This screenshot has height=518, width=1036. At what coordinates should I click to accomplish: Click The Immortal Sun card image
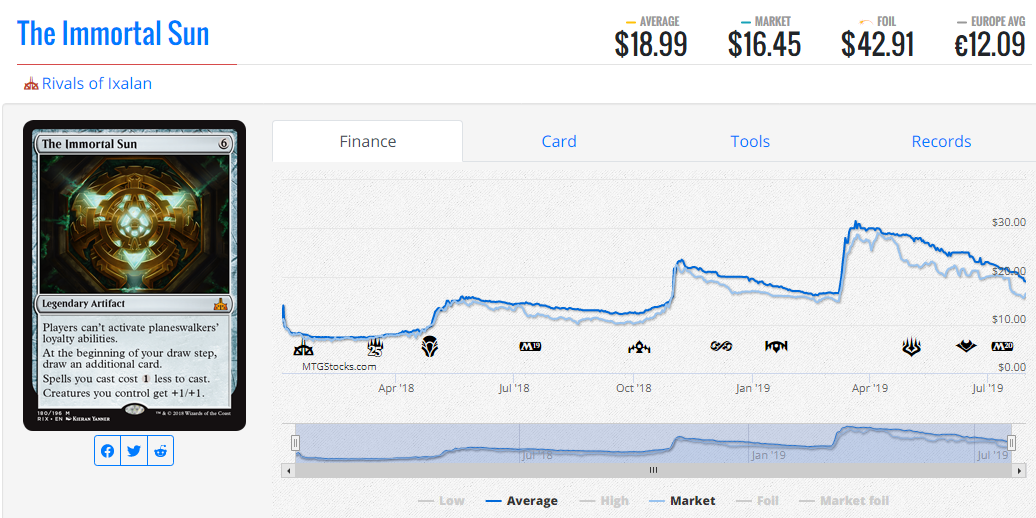[134, 275]
